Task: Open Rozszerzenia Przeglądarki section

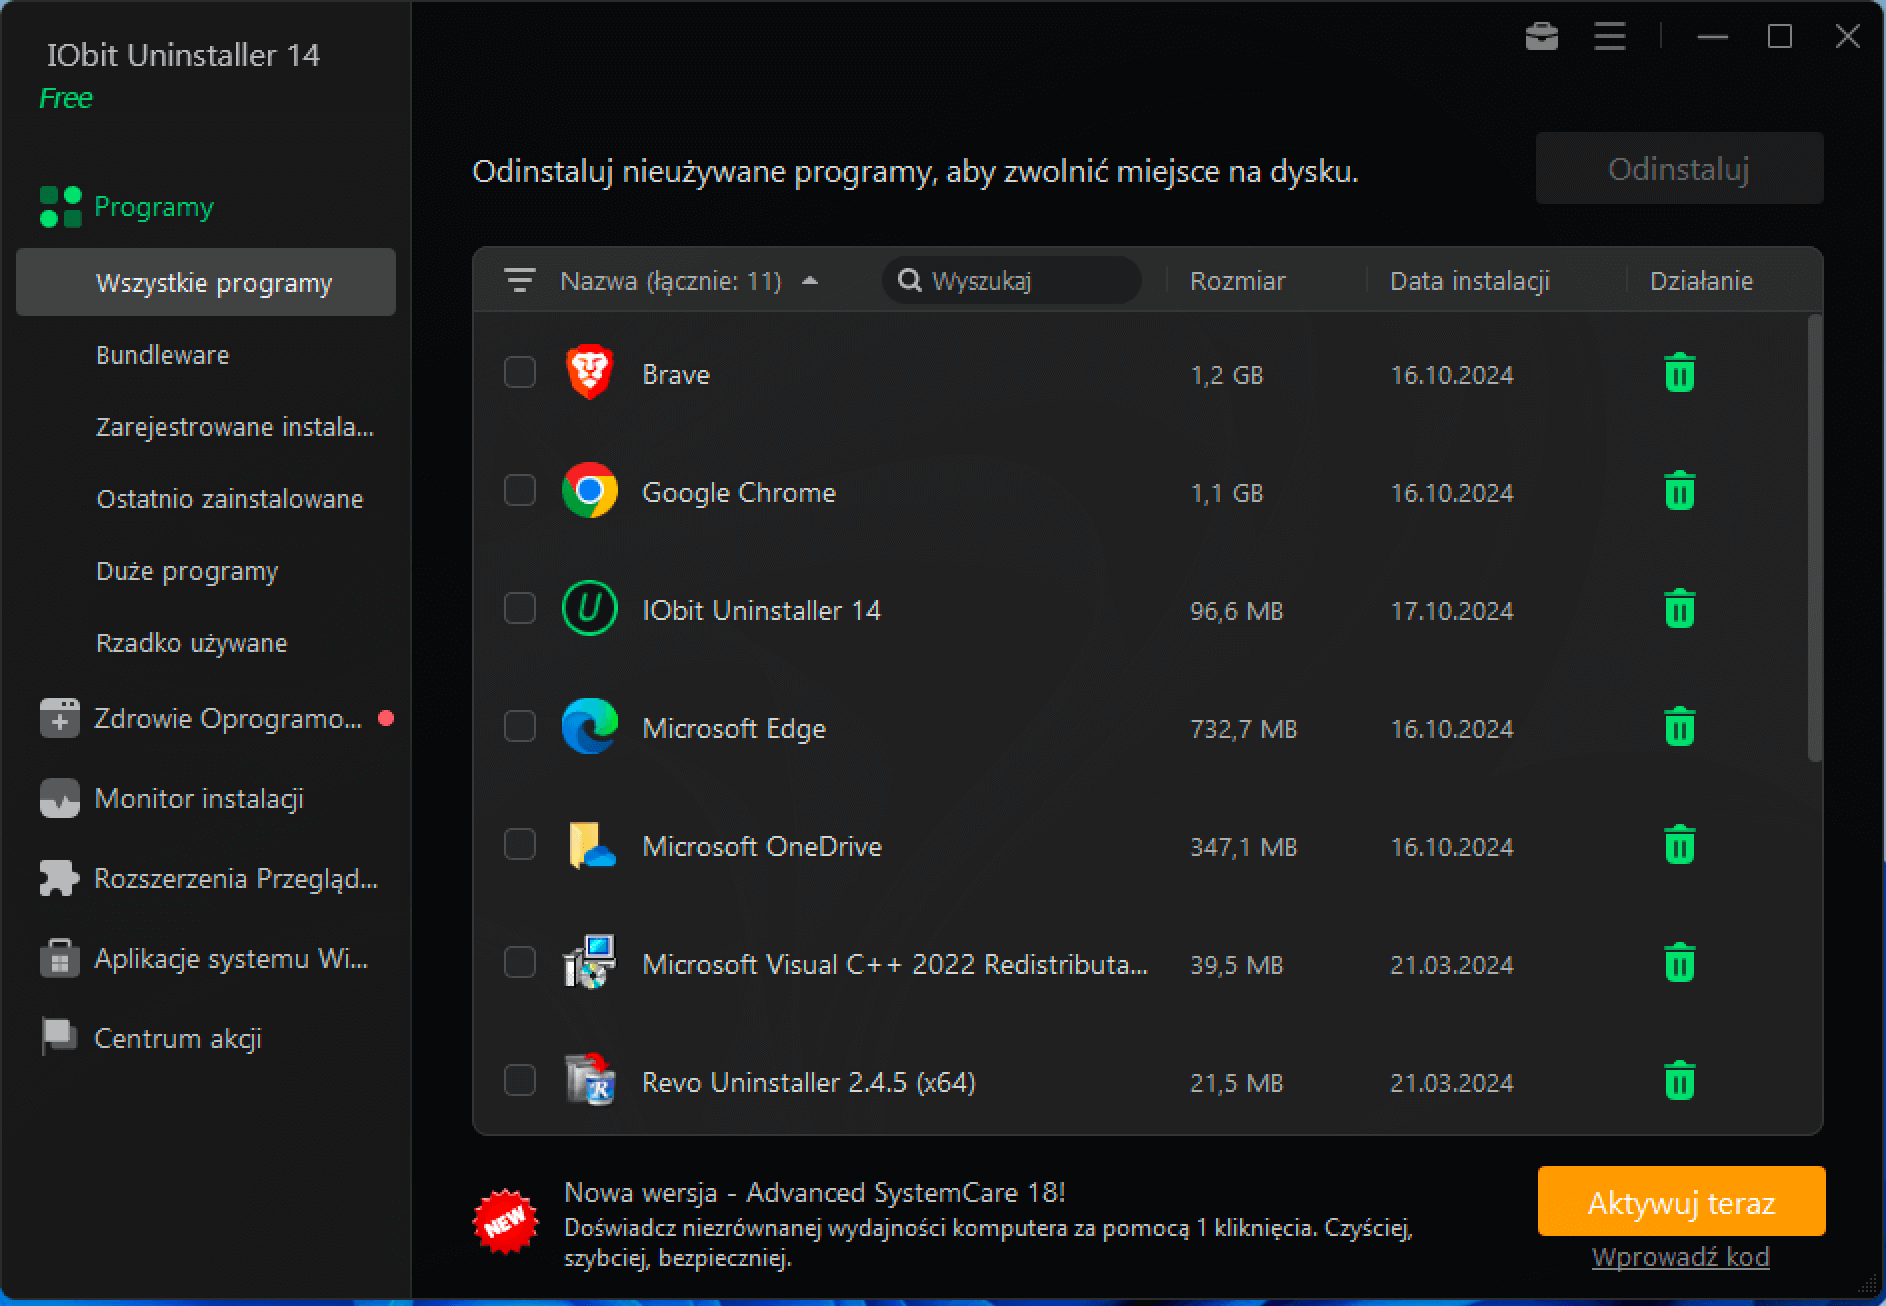Action: (x=236, y=878)
